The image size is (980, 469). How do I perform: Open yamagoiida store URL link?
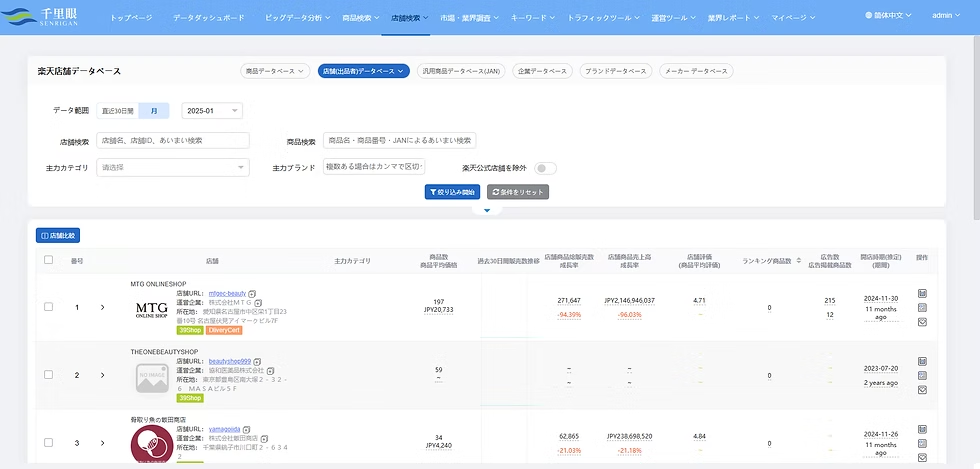(224, 430)
